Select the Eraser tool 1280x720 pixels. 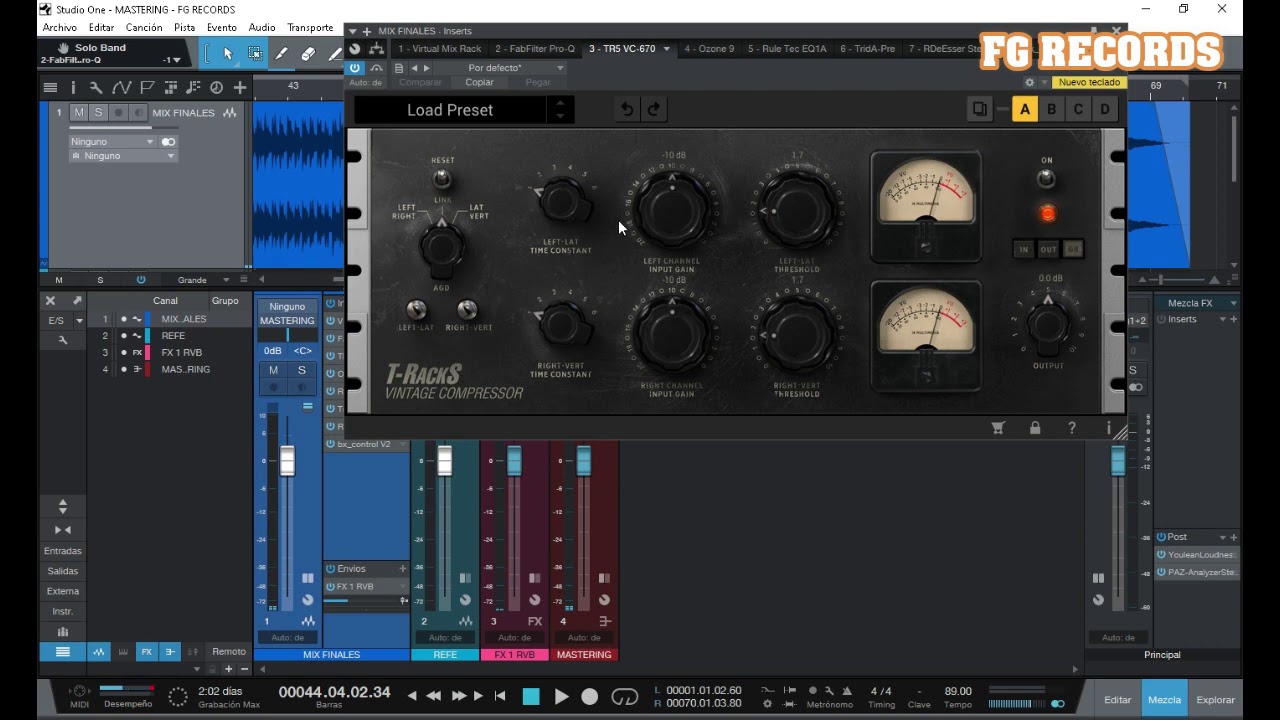point(308,54)
